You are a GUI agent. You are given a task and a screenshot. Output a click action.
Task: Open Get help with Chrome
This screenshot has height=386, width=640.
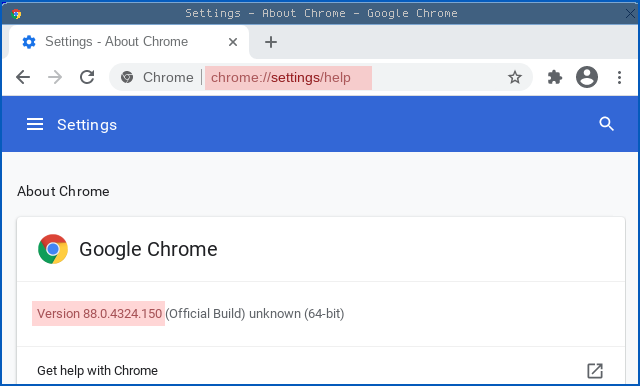click(x=321, y=370)
